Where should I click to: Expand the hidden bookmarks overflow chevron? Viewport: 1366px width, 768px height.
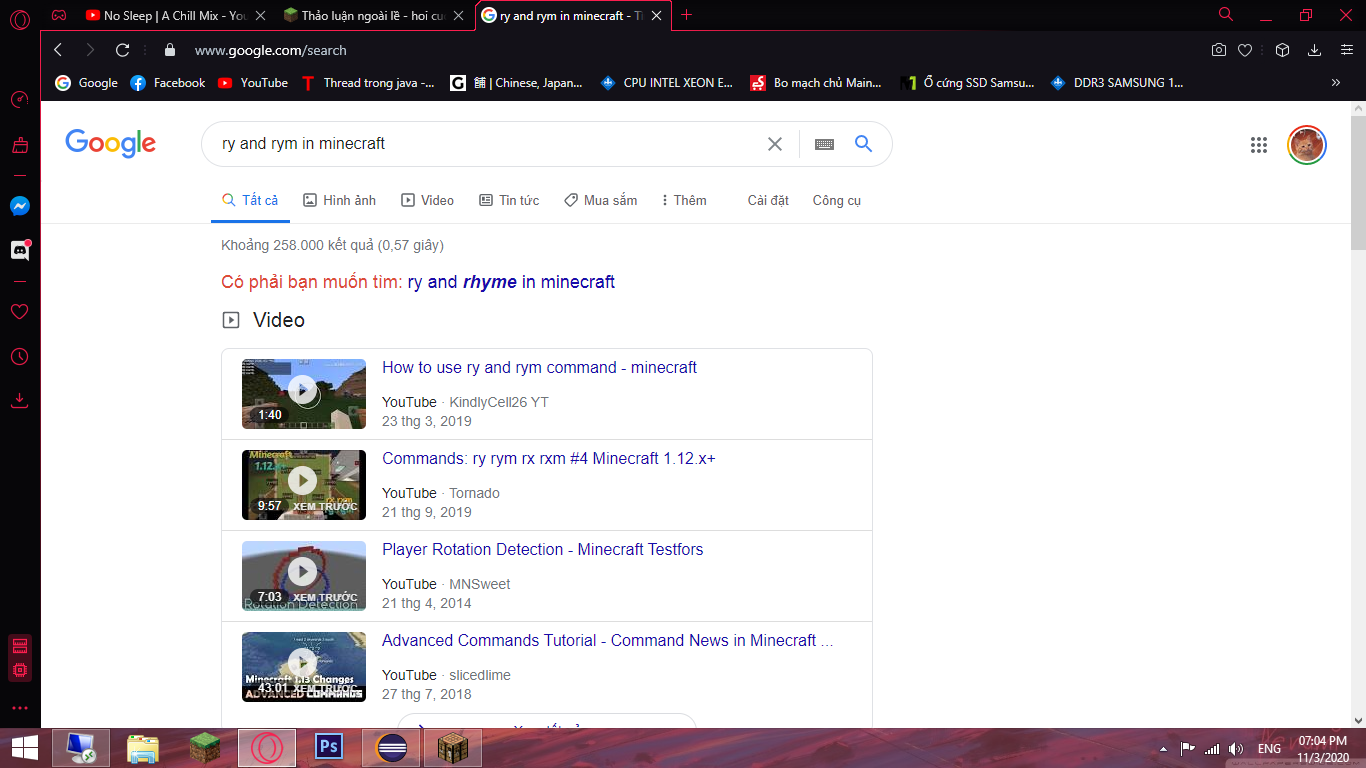[x=1335, y=83]
